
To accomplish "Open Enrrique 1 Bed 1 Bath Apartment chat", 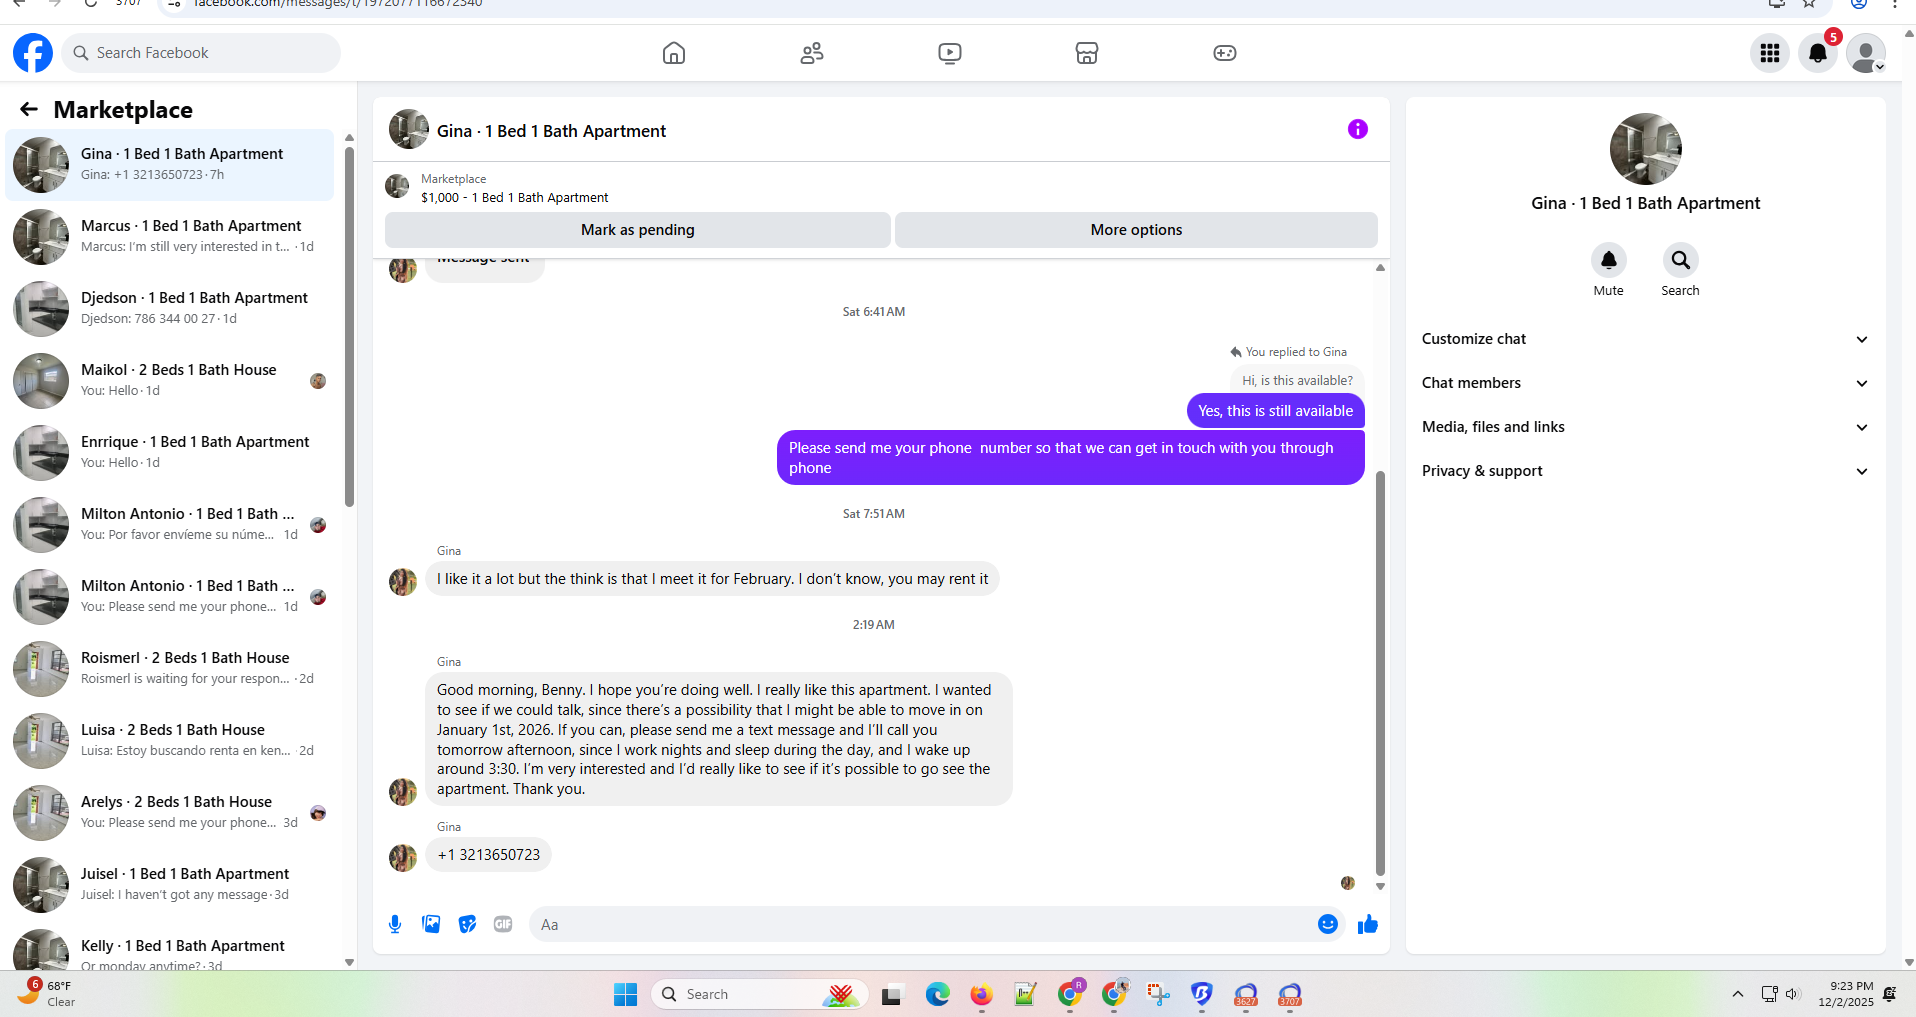I will tap(170, 453).
